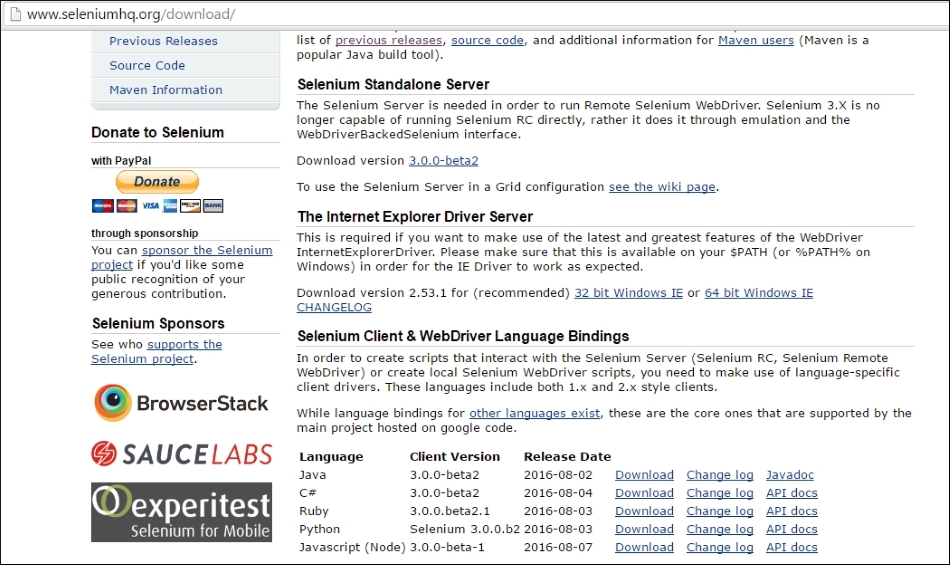950x565 pixels.
Task: Open the Experitest Selenium for Mobile banner
Action: click(181, 512)
